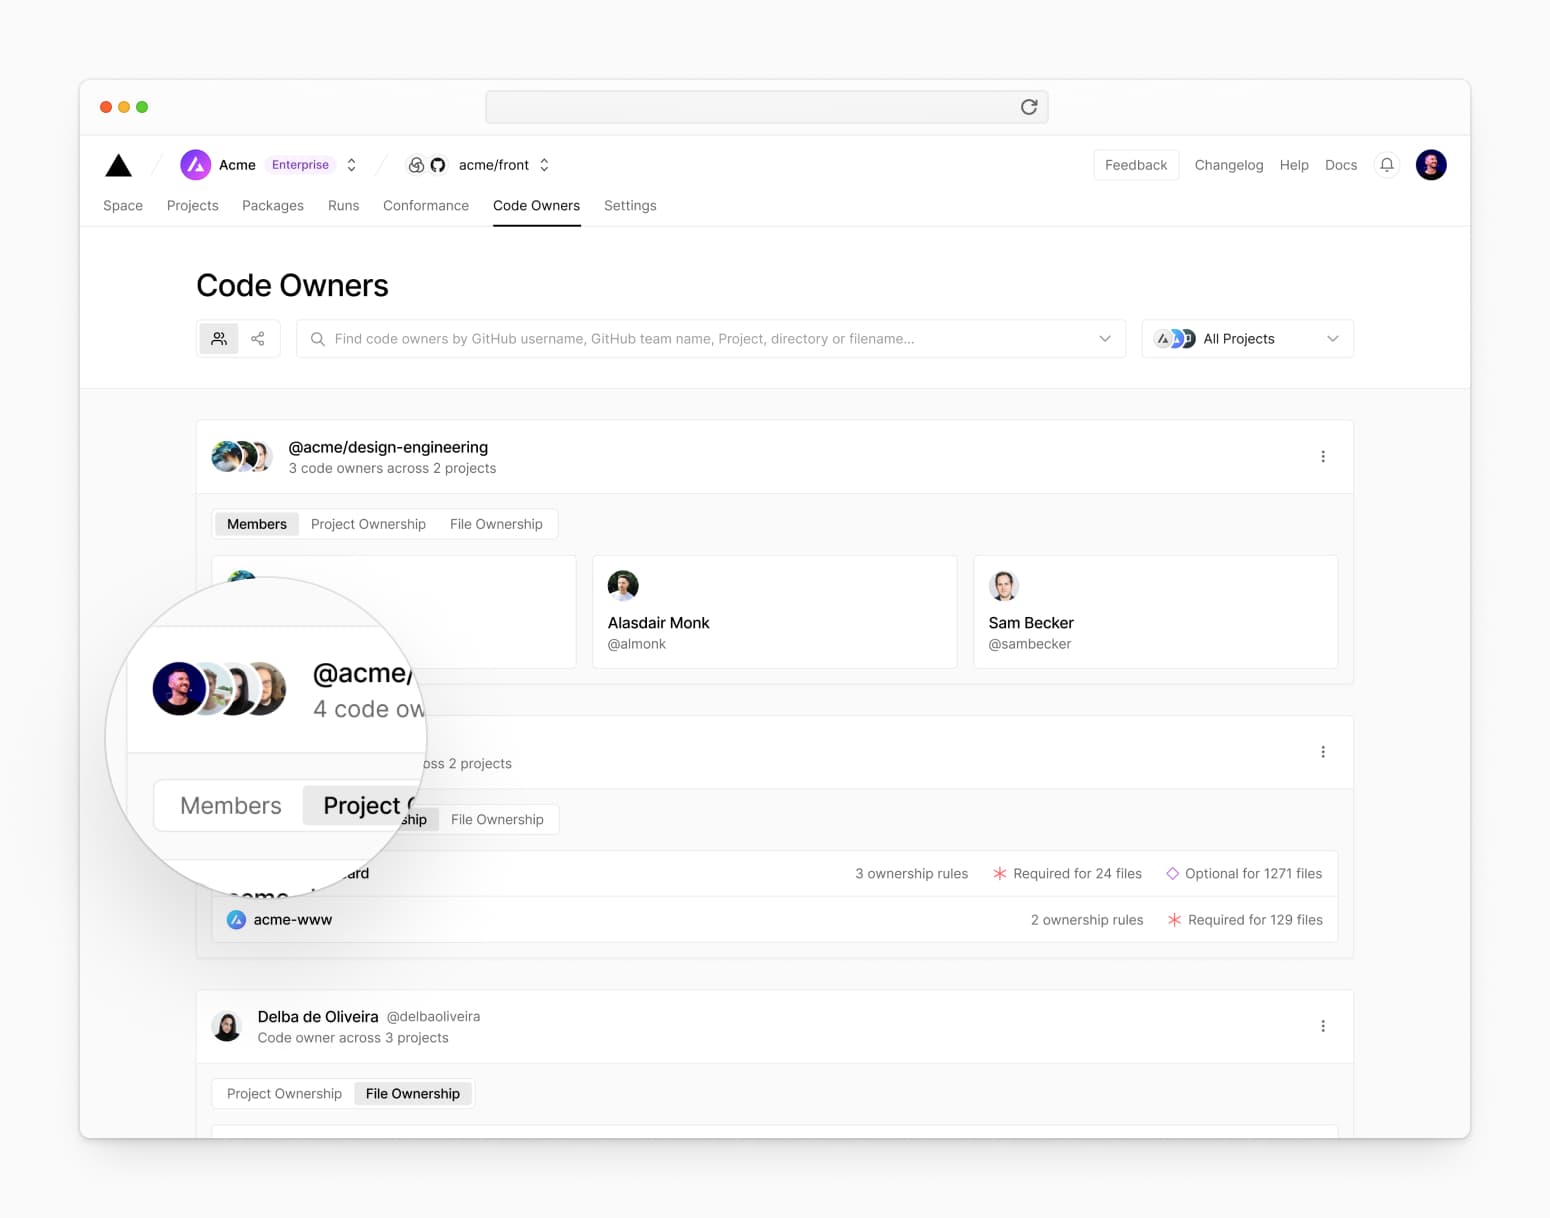Focus the find code owners search field

[700, 339]
